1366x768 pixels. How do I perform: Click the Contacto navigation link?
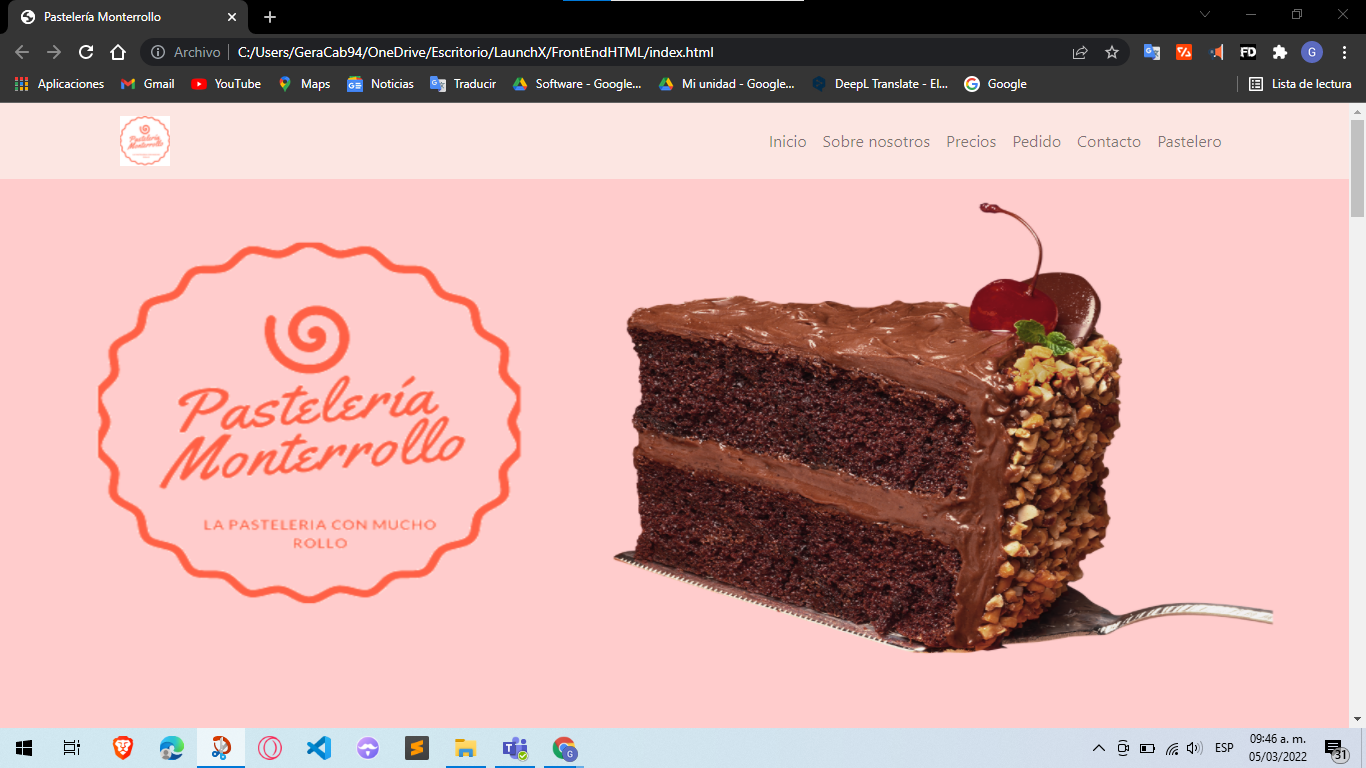[x=1108, y=142]
